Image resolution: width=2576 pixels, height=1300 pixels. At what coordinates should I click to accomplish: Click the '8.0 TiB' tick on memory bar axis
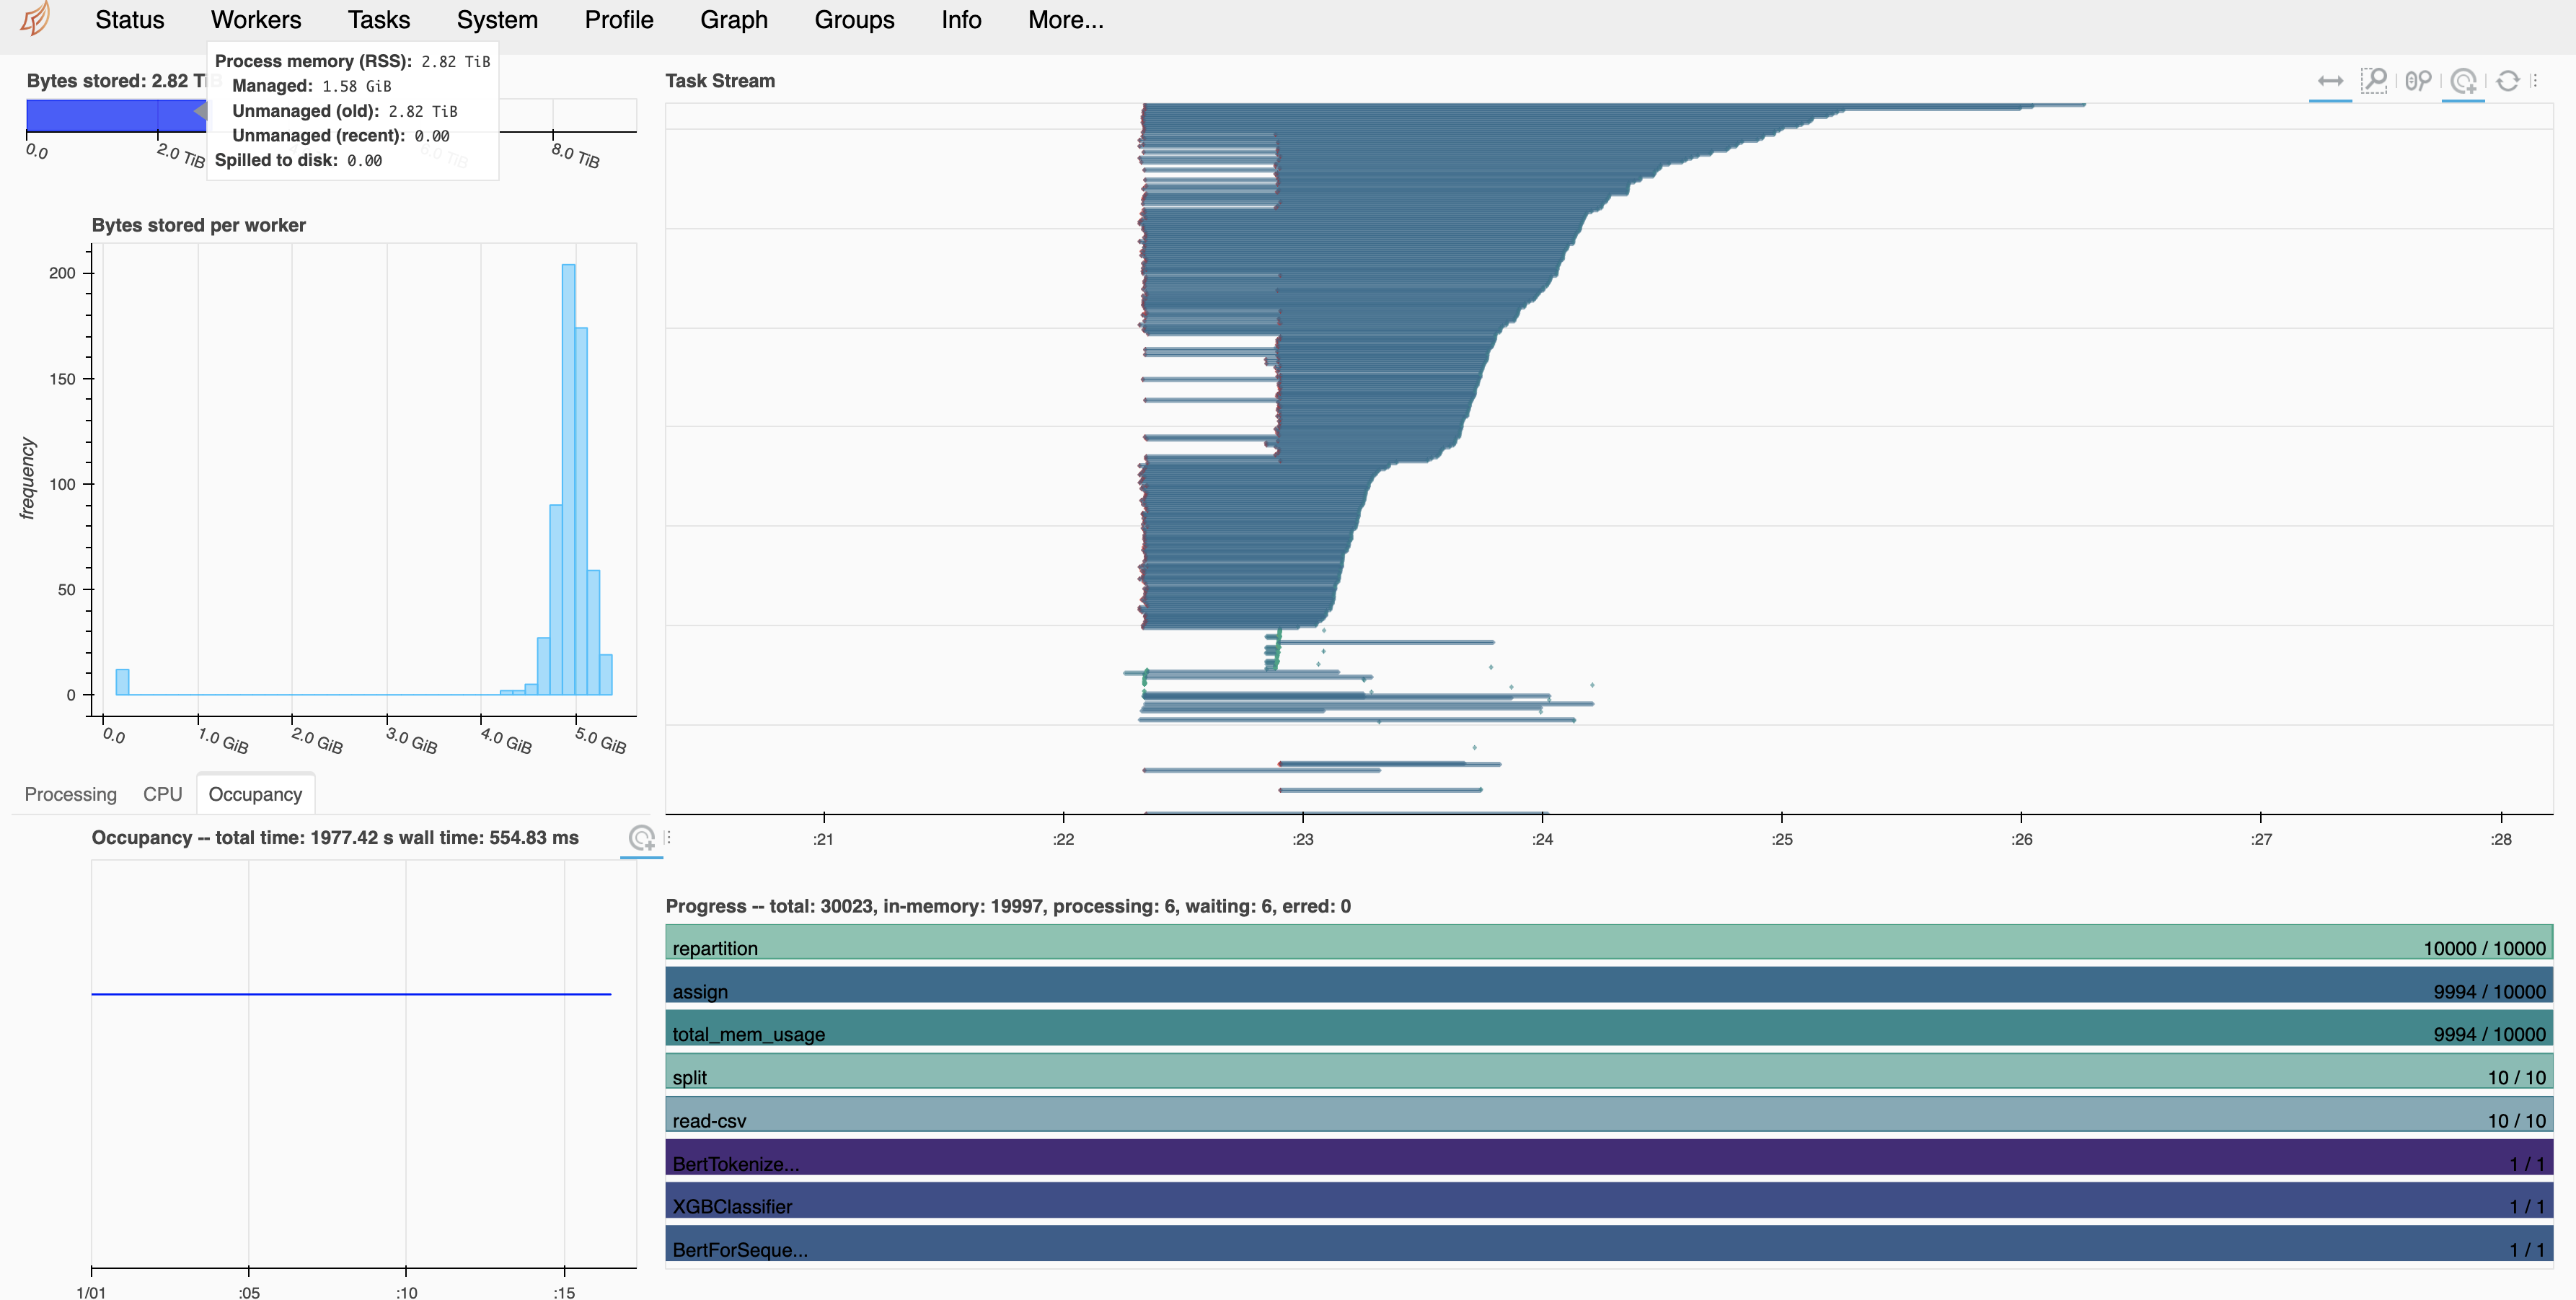[575, 155]
